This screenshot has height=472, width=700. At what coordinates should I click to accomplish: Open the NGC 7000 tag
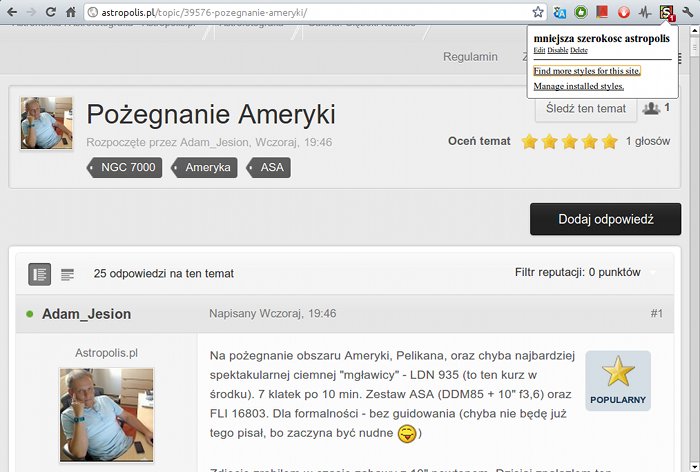click(x=125, y=167)
